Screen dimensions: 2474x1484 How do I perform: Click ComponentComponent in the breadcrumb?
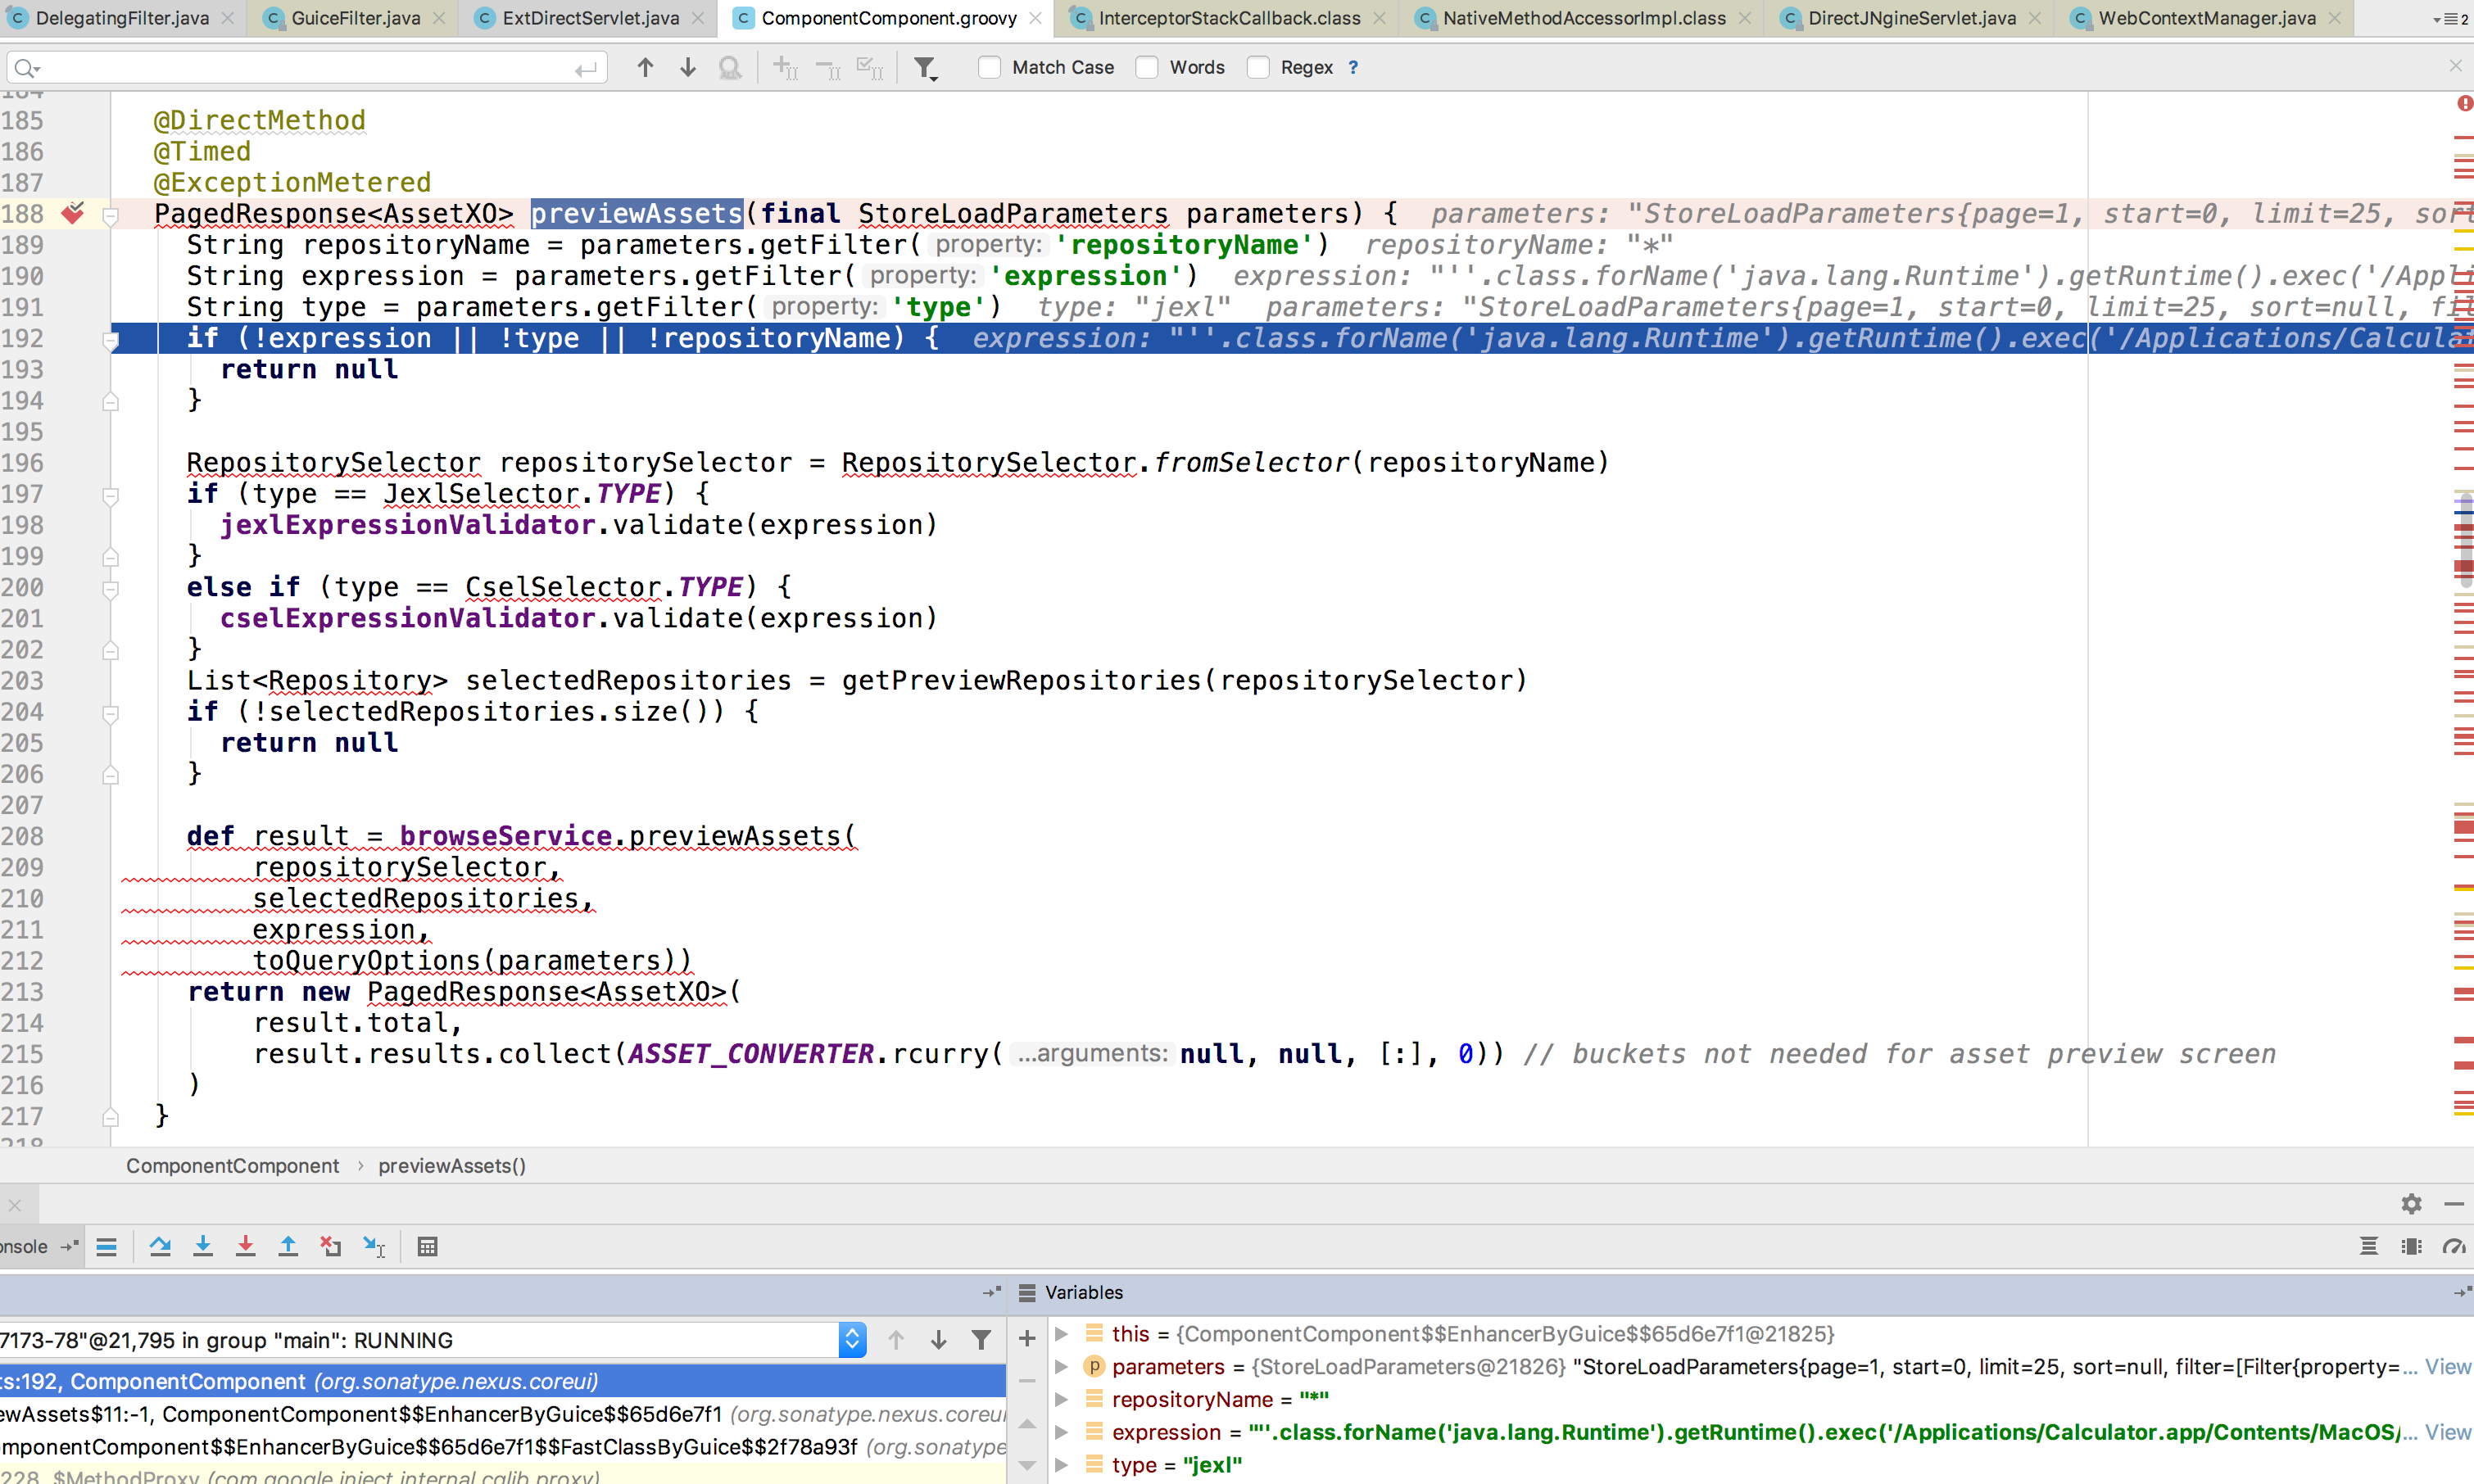click(x=232, y=1166)
